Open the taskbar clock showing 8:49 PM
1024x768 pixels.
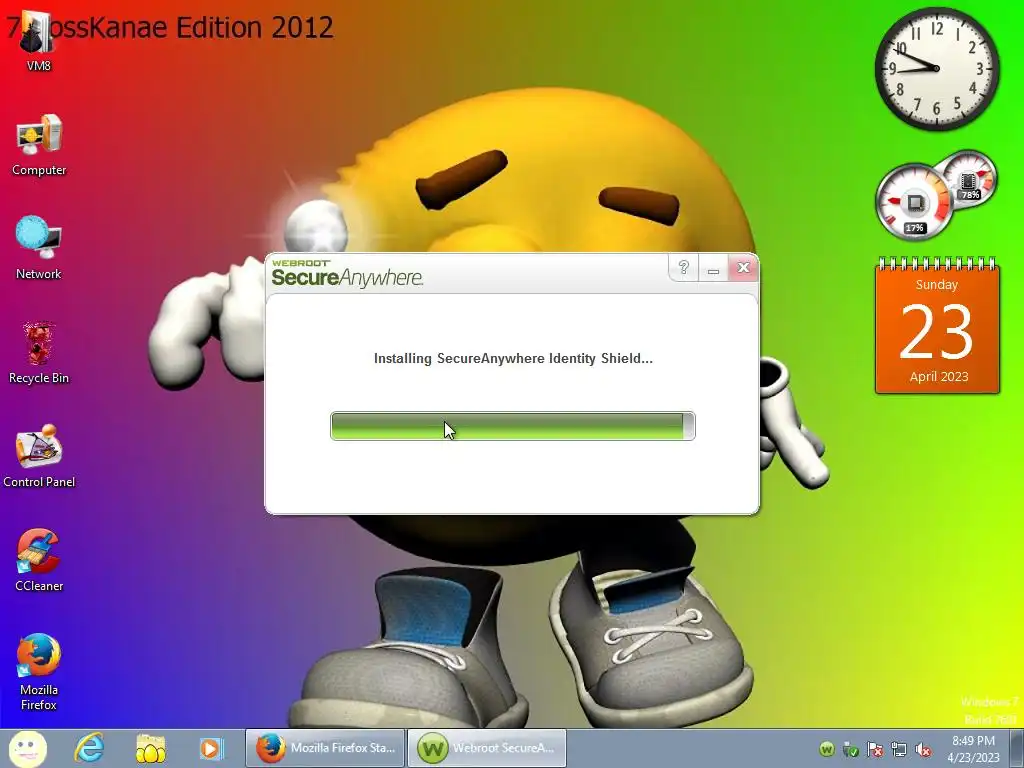tap(973, 749)
